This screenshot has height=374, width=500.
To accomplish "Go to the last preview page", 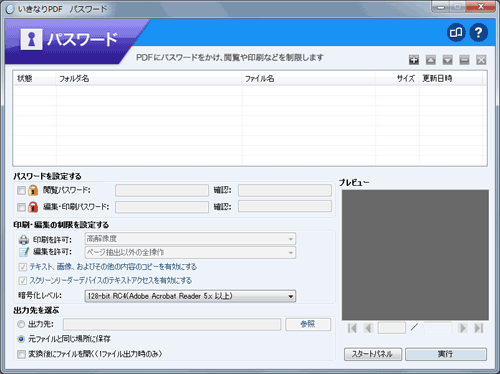I will 479,328.
